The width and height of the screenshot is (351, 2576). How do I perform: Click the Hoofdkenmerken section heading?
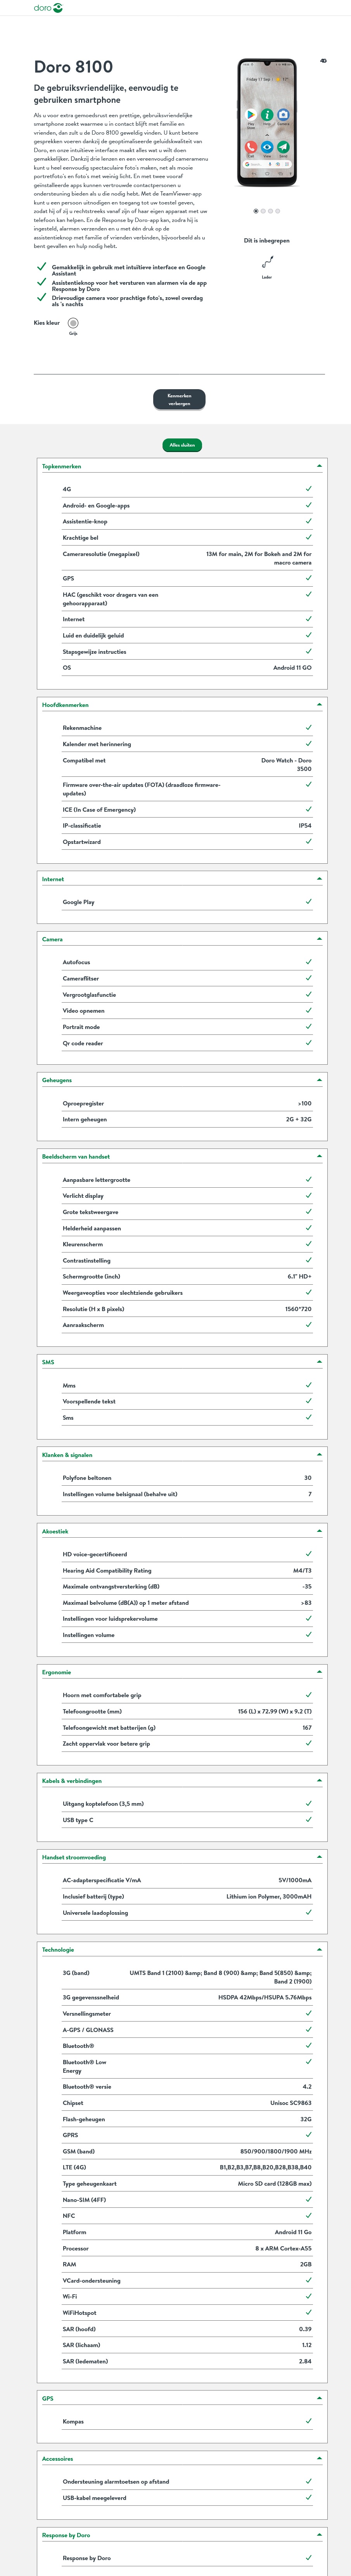[x=65, y=705]
